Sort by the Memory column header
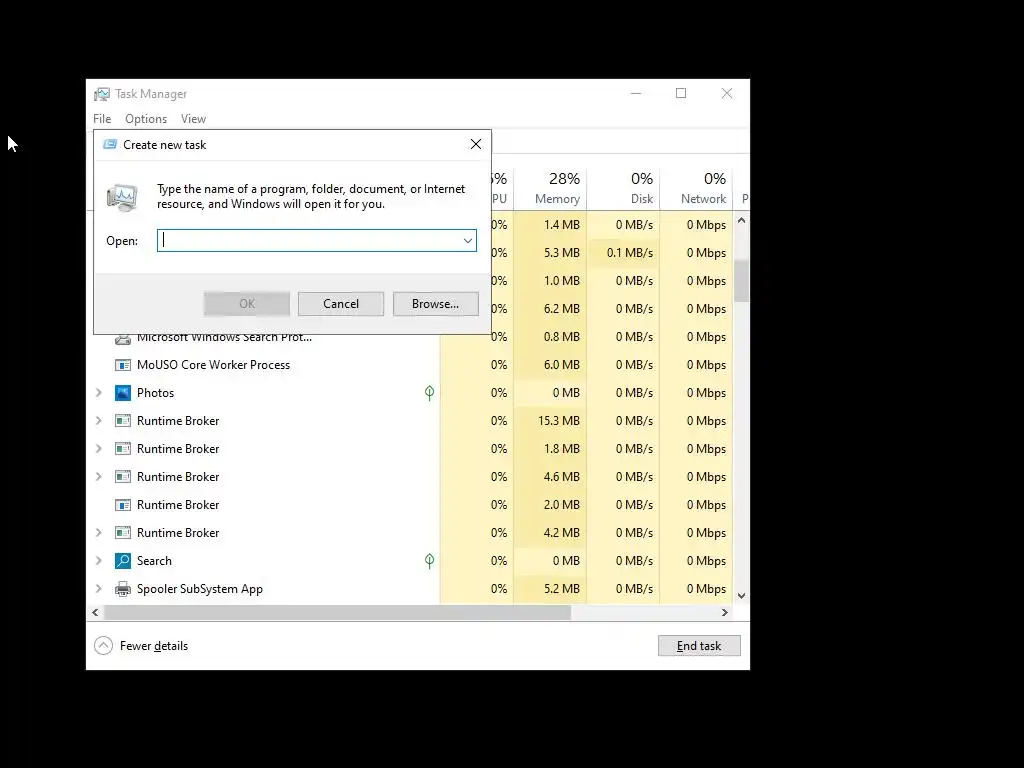Screen dimensions: 1024x768 point(551,188)
